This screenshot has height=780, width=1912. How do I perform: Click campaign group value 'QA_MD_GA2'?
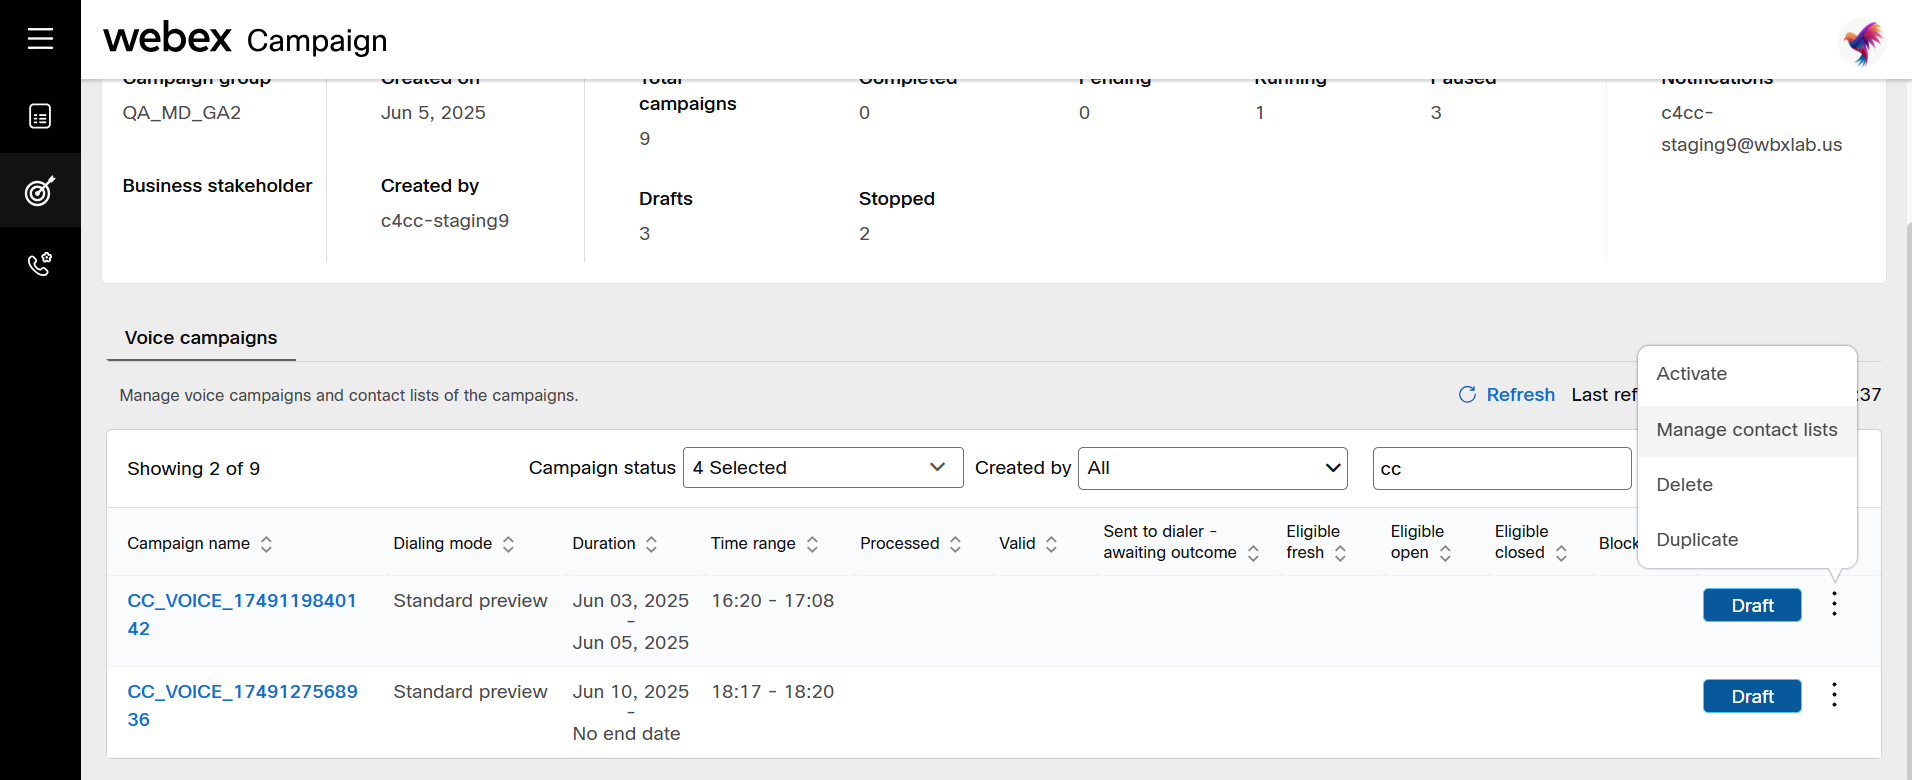coord(181,113)
